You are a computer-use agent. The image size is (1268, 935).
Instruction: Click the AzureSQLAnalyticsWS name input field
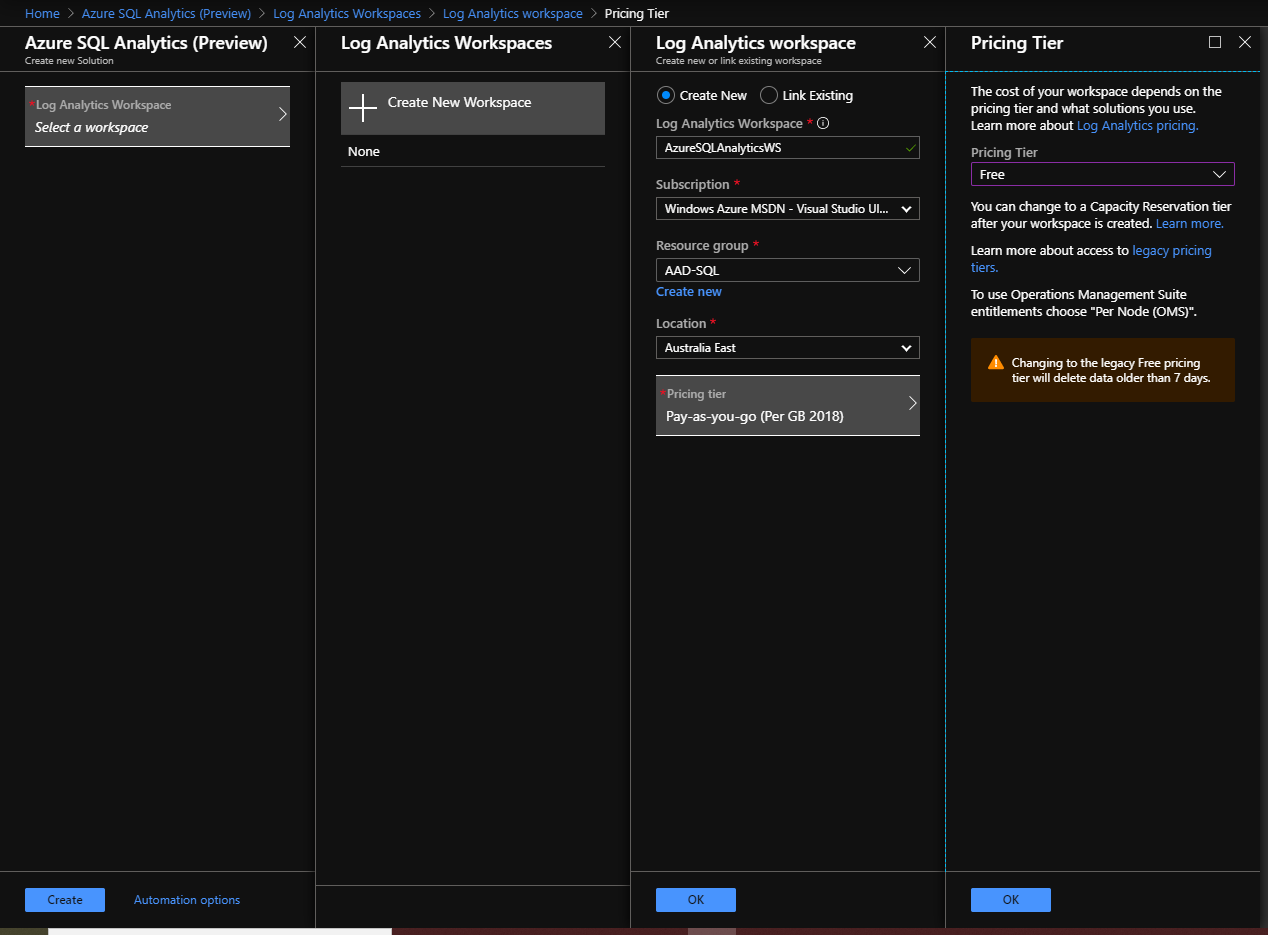(788, 148)
